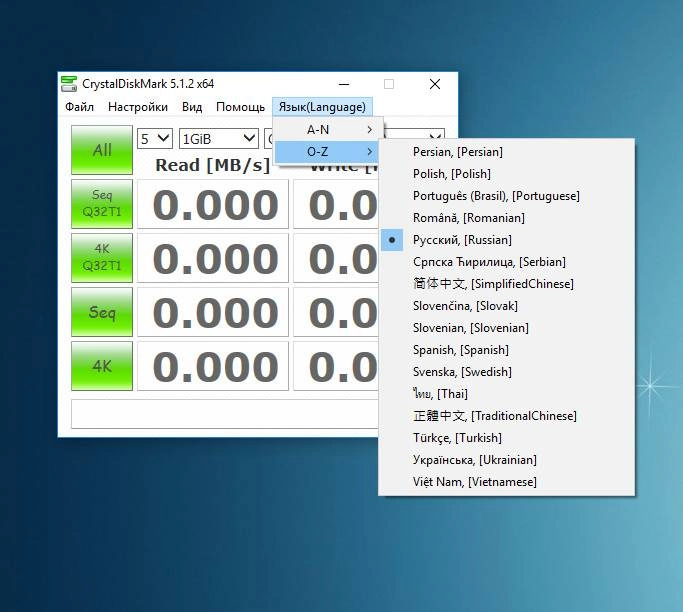Click the Seq read result 0.000

pos(213,312)
